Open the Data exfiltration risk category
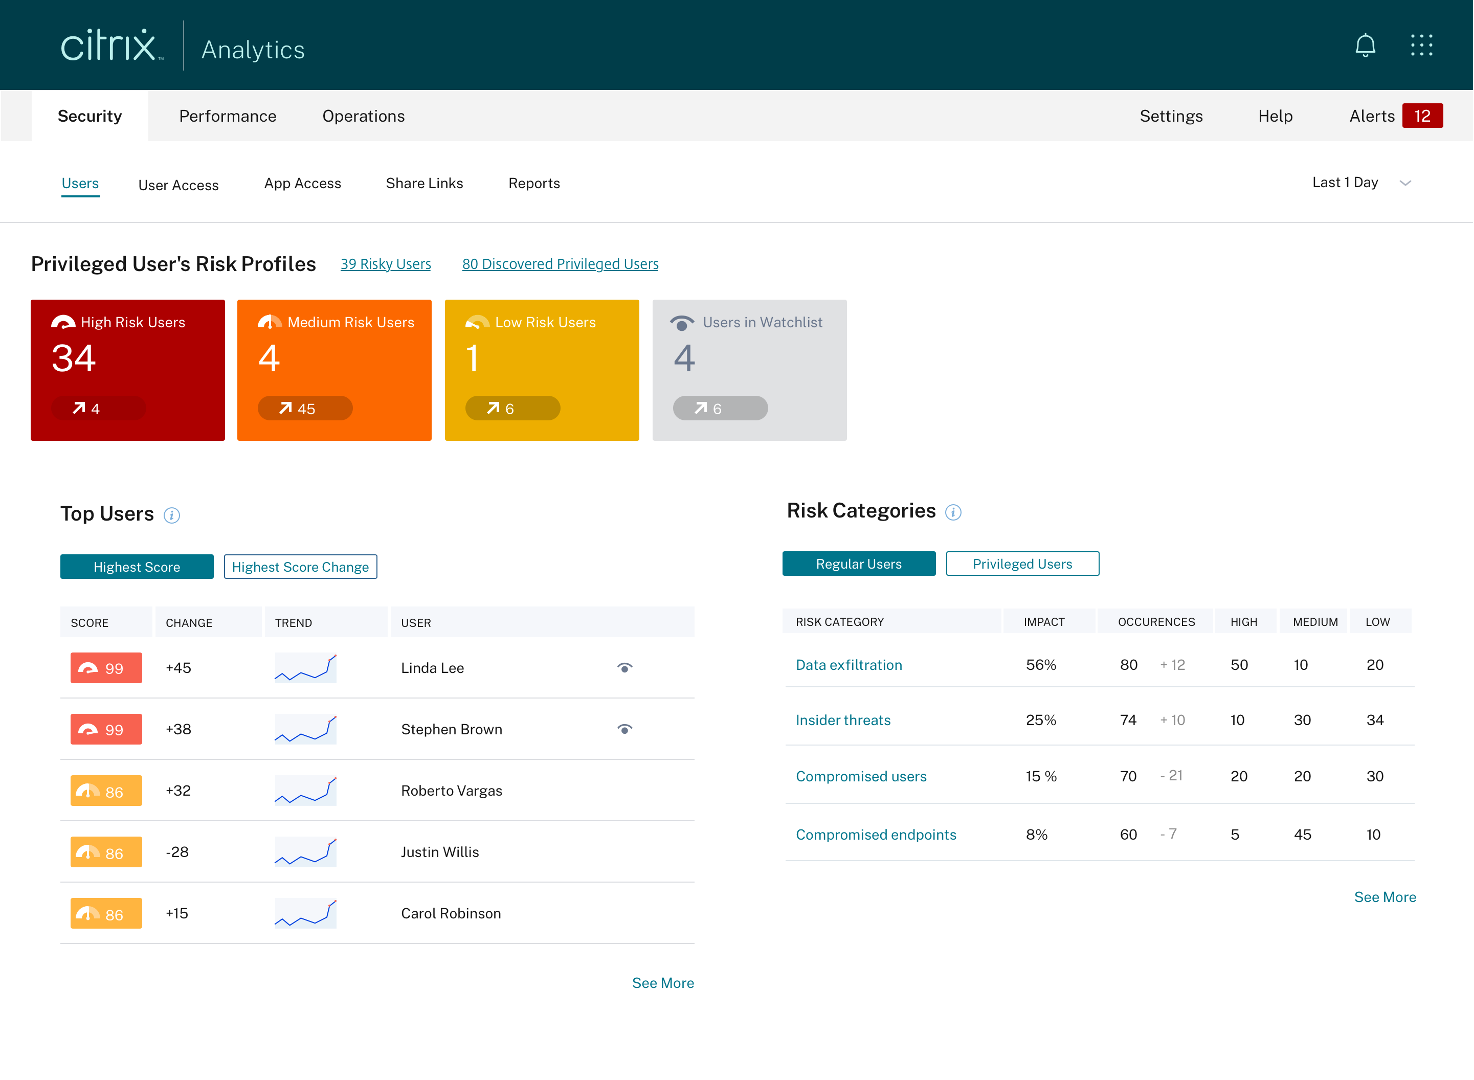1474x1080 pixels. pyautogui.click(x=849, y=665)
